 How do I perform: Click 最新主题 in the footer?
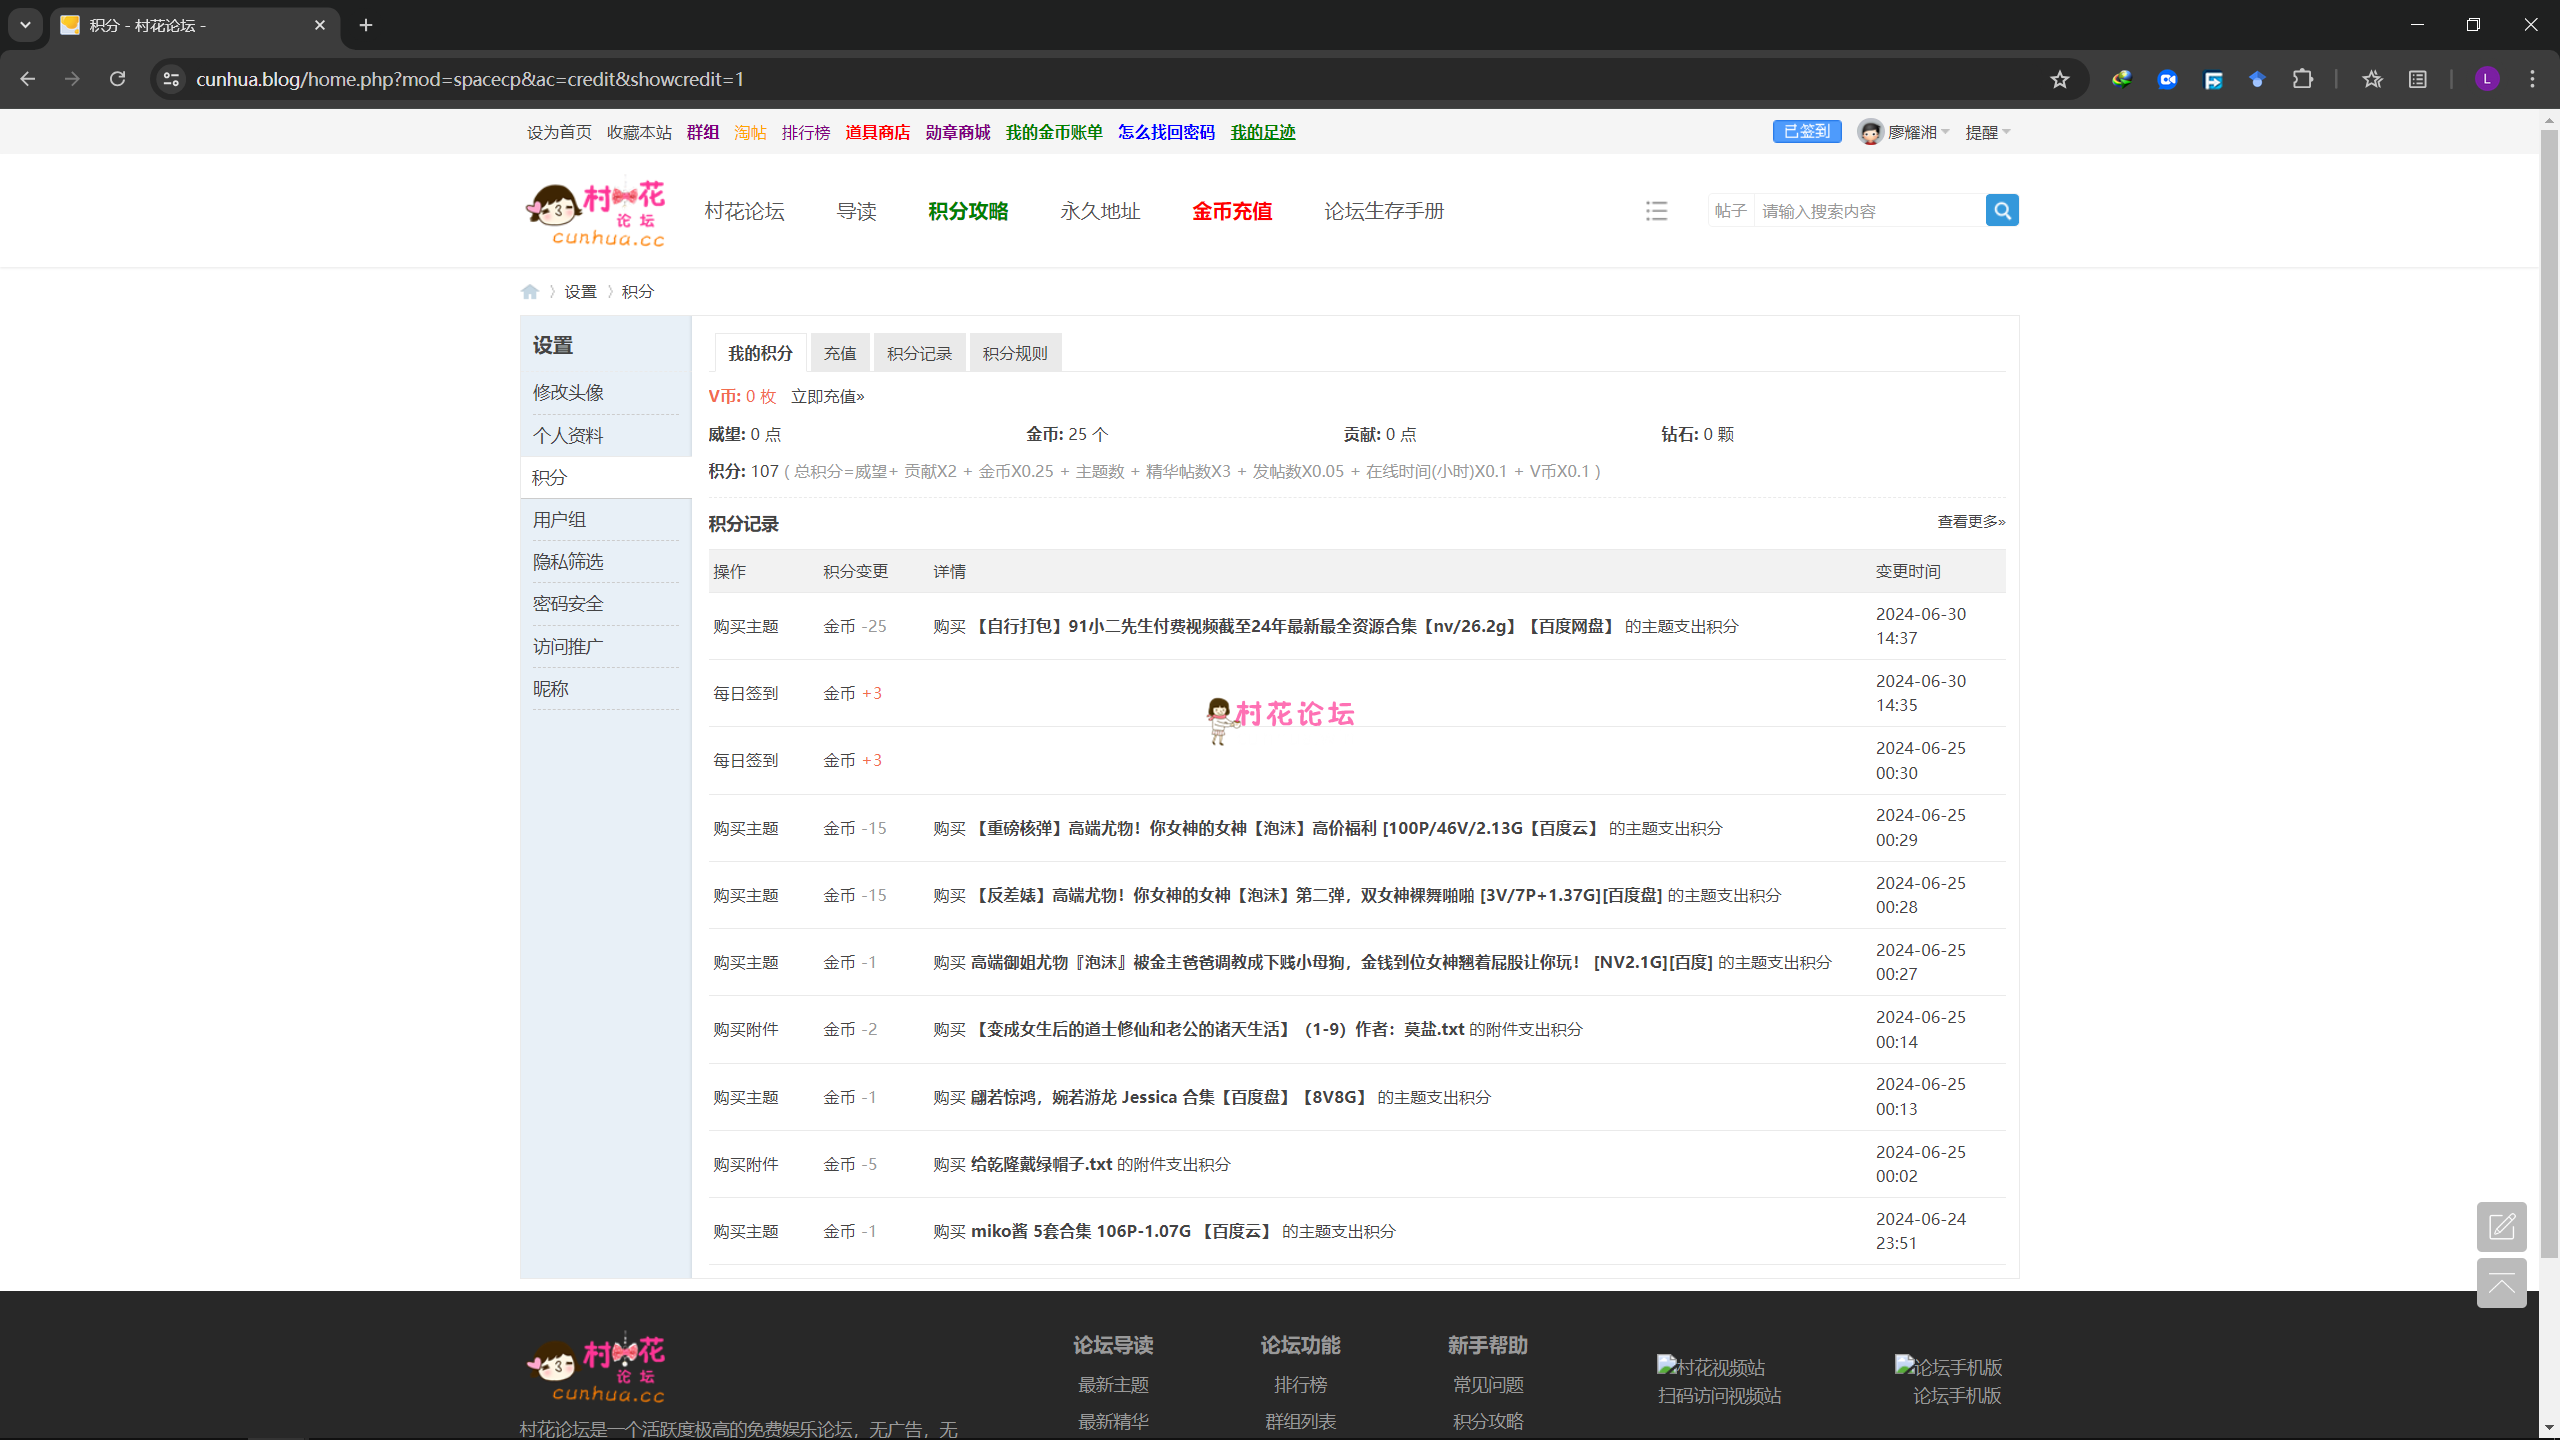pos(1113,1384)
